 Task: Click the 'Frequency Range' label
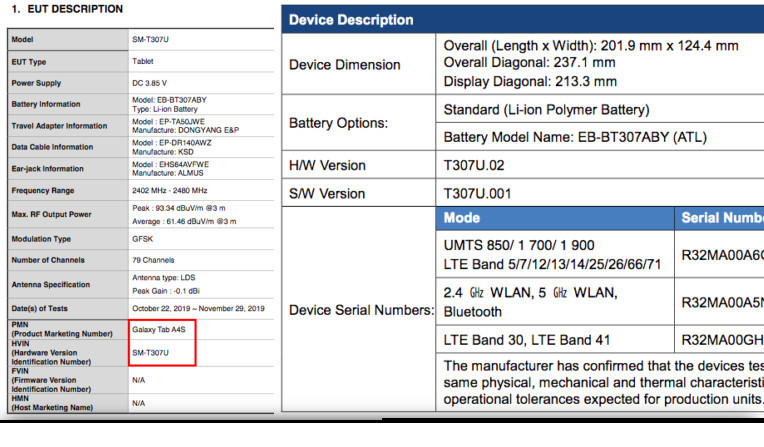pos(43,191)
